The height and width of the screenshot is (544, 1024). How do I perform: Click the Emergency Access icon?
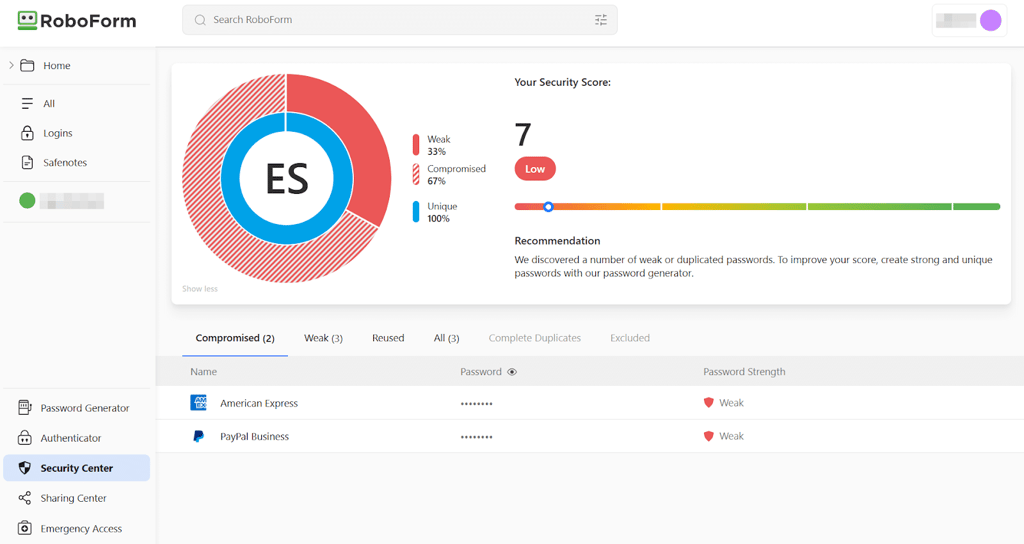[x=25, y=528]
